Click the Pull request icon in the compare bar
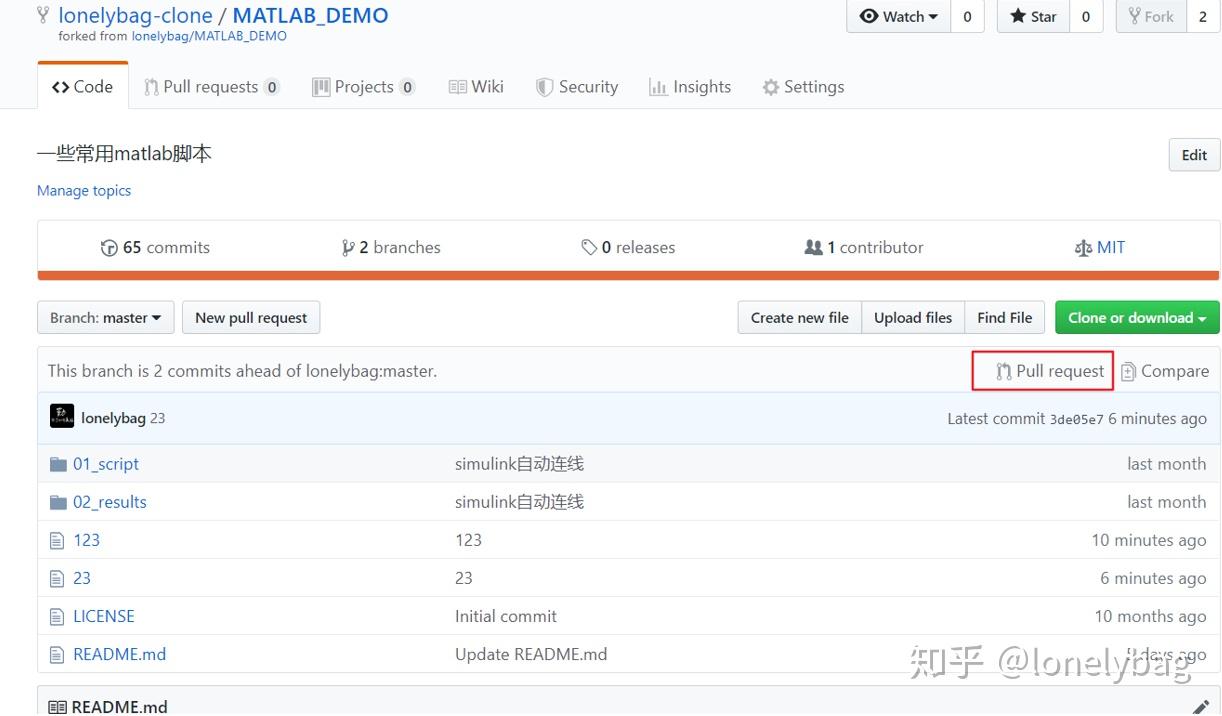This screenshot has height=716, width=1222. 1003,370
